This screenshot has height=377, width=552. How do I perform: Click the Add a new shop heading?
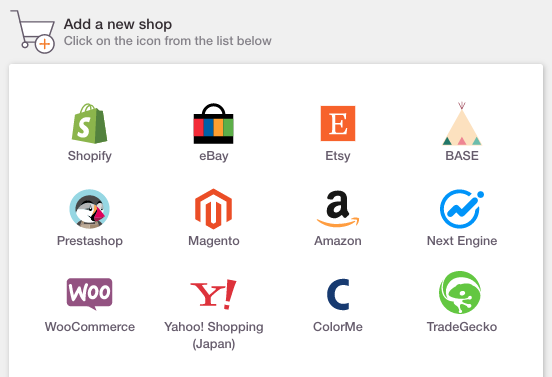coord(118,24)
